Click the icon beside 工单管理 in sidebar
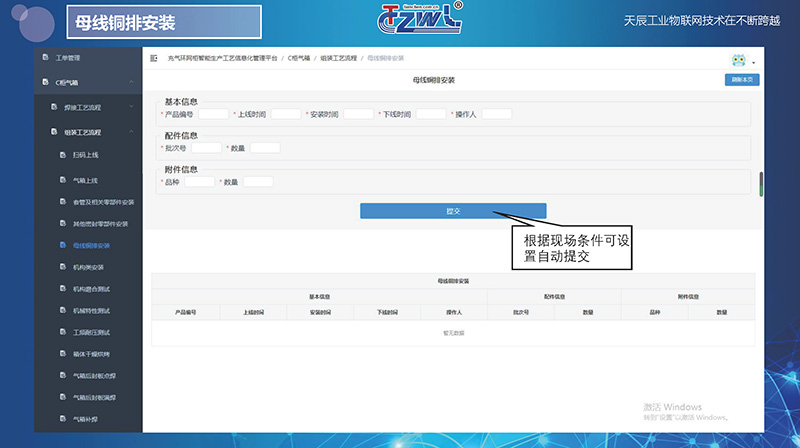The height and width of the screenshot is (448, 800). [x=45, y=57]
